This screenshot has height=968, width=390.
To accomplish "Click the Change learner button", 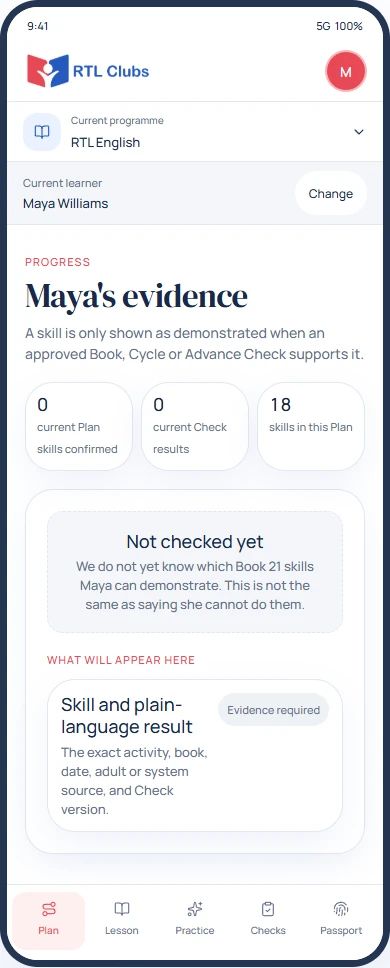I will point(330,194).
